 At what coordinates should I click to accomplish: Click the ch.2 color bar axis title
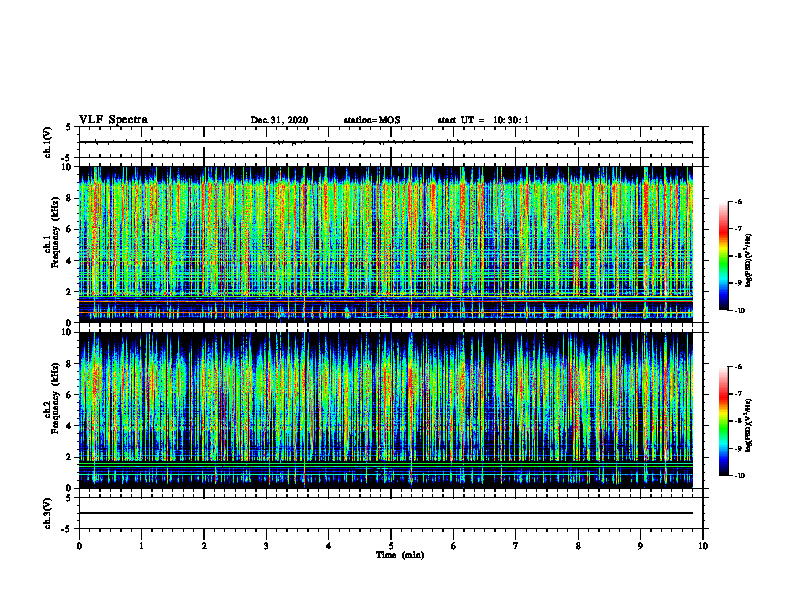pyautogui.click(x=749, y=426)
